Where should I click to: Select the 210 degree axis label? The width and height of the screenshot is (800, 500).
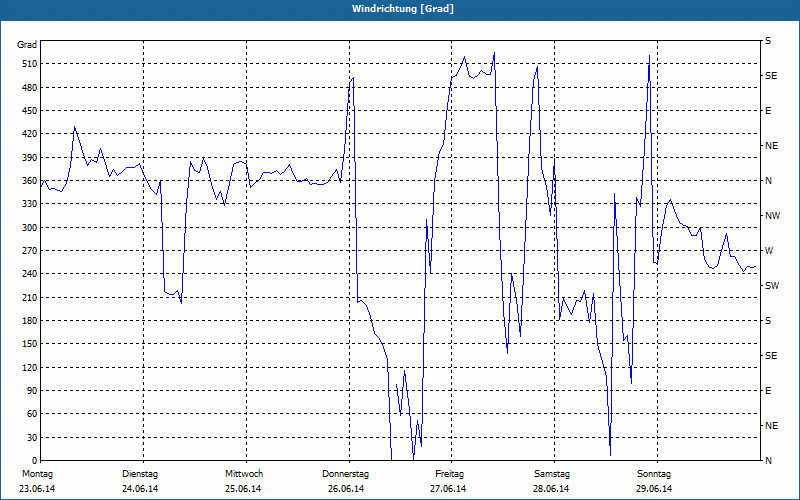(x=30, y=297)
